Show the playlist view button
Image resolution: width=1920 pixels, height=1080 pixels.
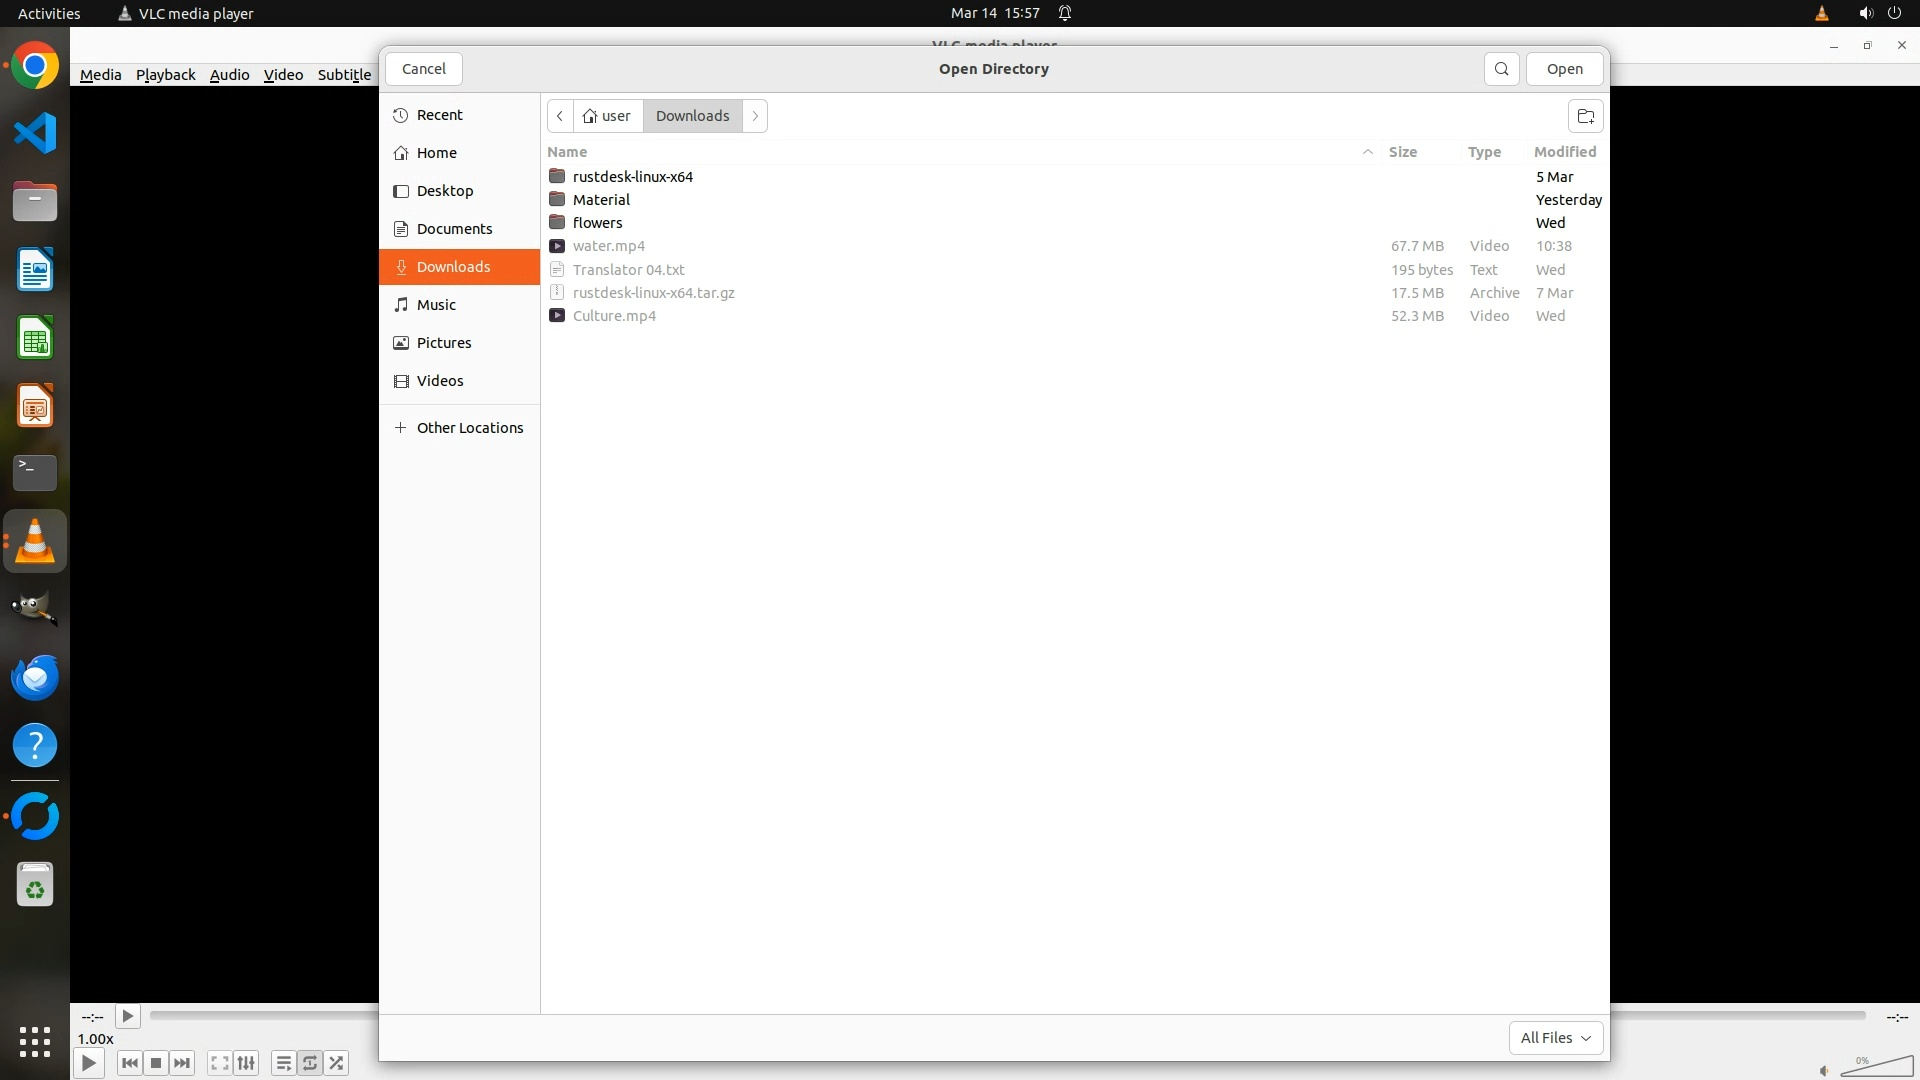[283, 1063]
